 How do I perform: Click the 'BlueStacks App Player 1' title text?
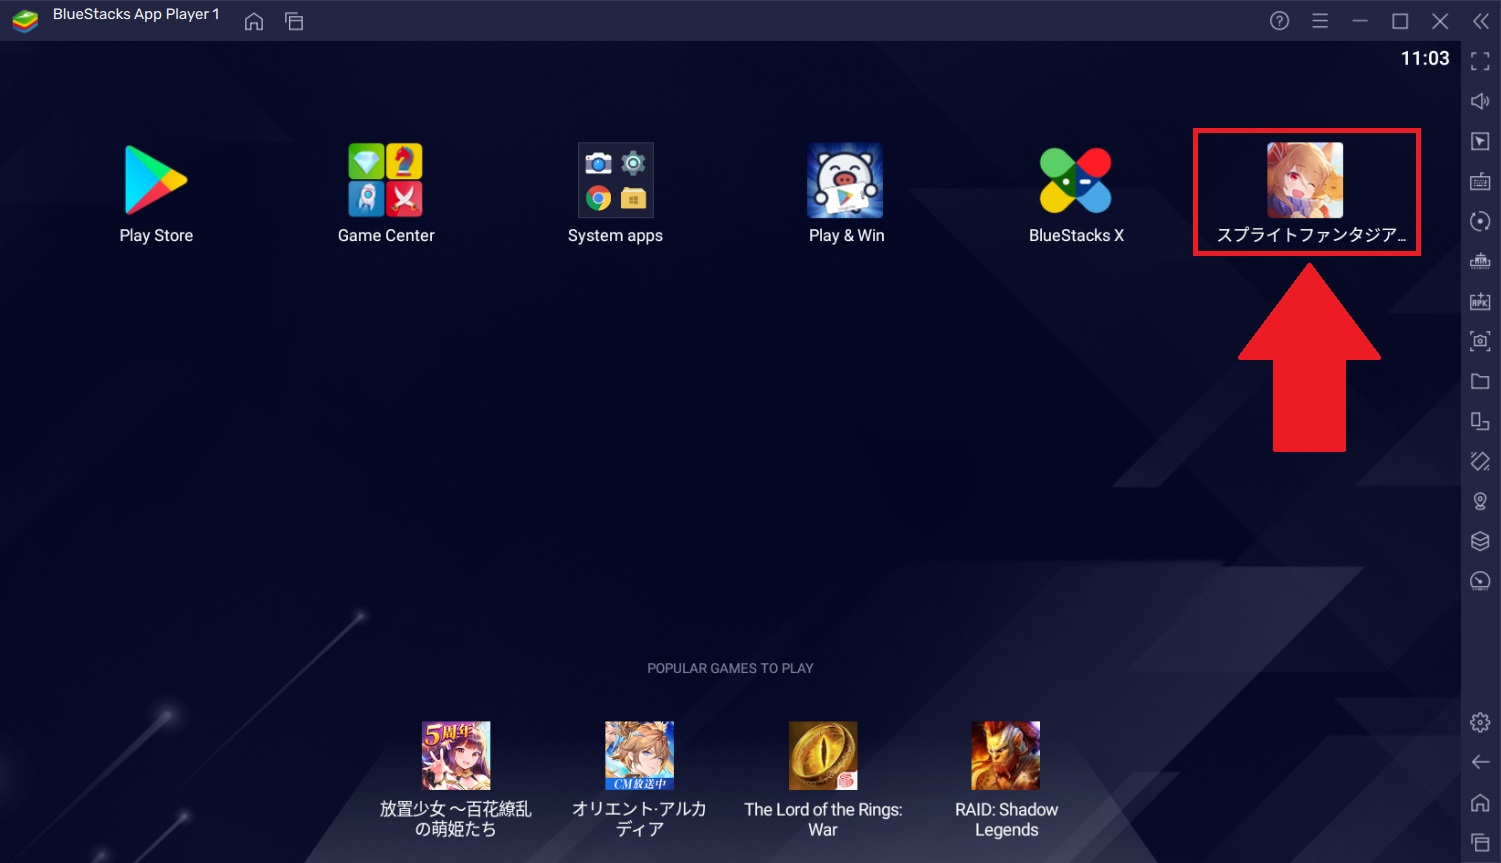tap(136, 14)
